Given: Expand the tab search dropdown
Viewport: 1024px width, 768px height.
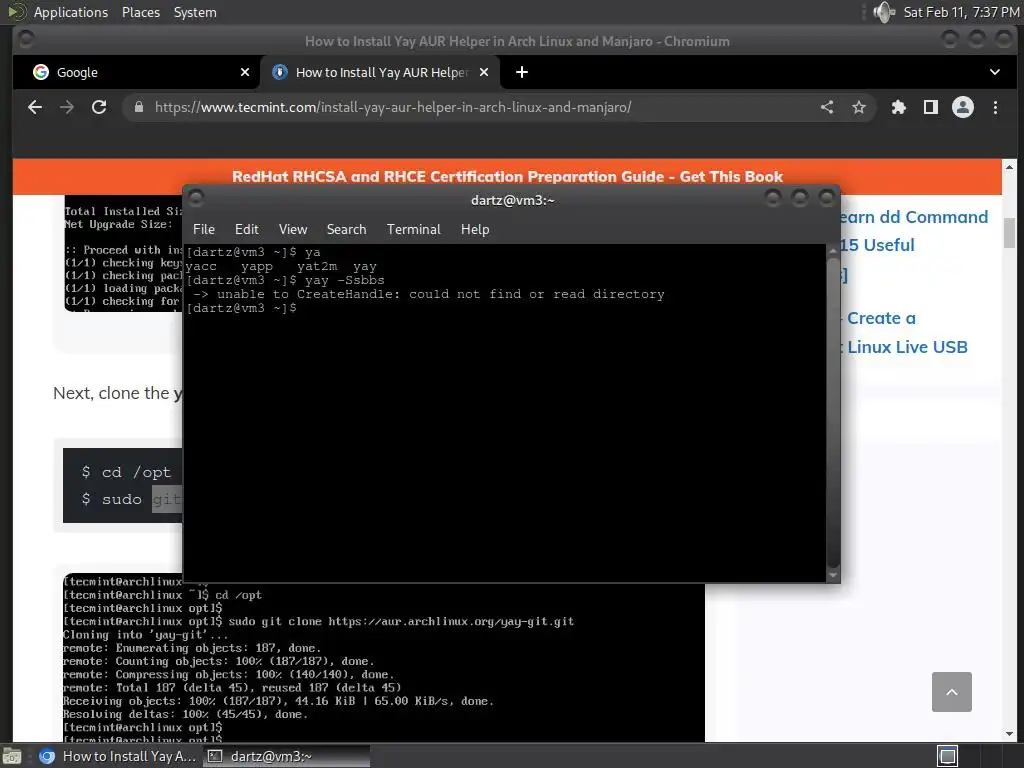Looking at the screenshot, I should [x=995, y=72].
